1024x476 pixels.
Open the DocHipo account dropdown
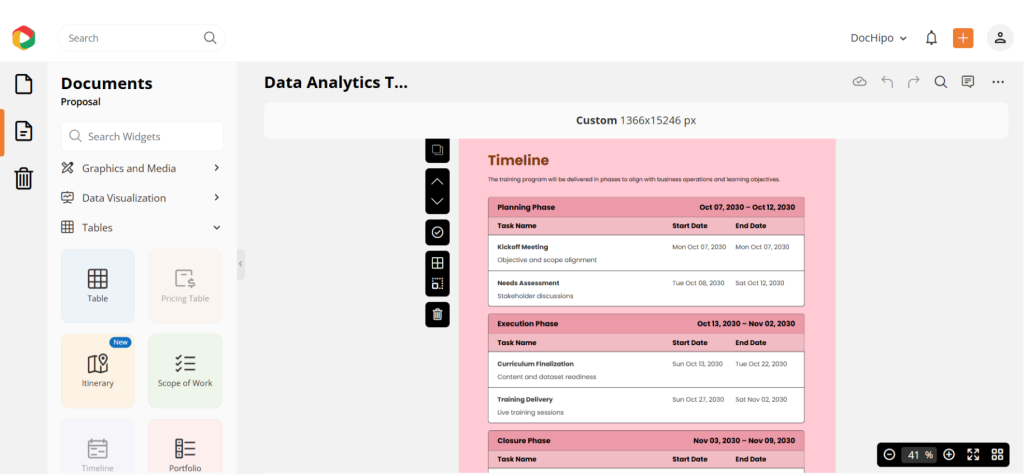click(x=879, y=38)
